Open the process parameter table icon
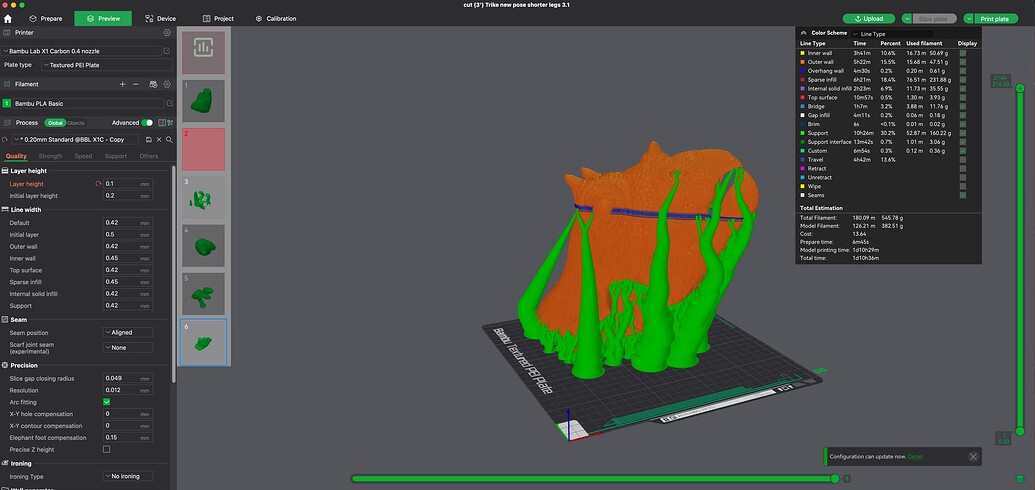The width and height of the screenshot is (1035, 490). 162,123
